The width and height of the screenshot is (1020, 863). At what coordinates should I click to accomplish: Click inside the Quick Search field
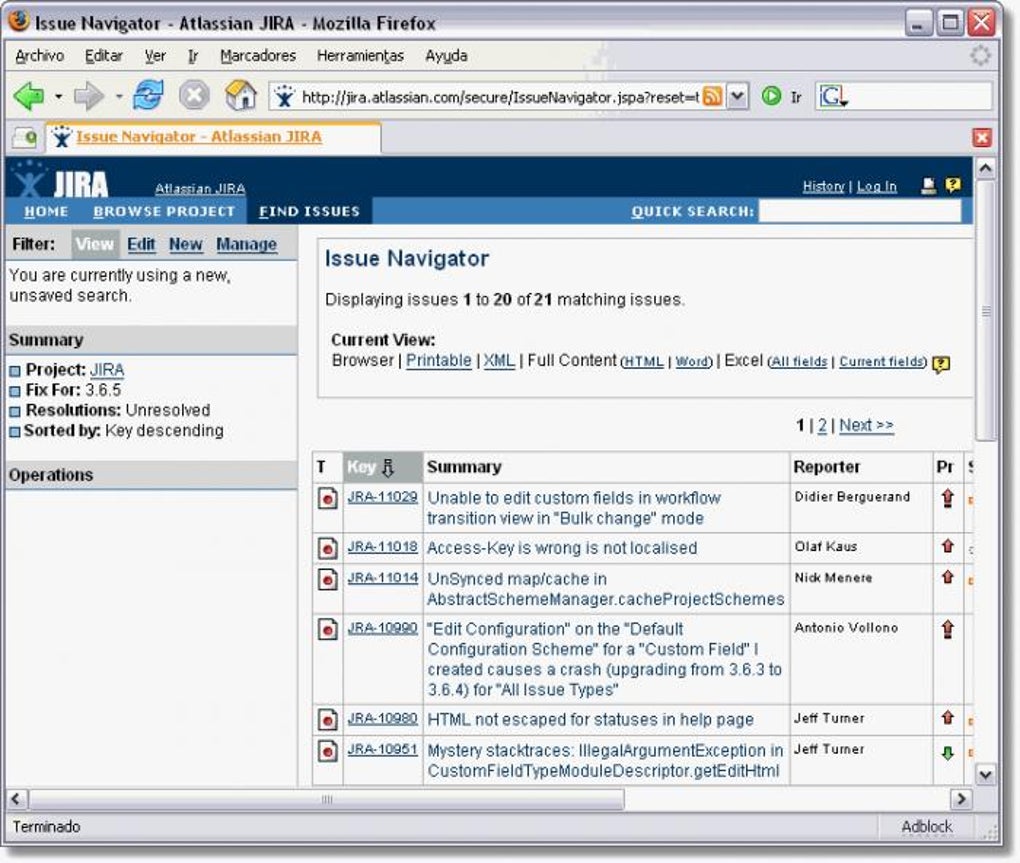coord(860,211)
